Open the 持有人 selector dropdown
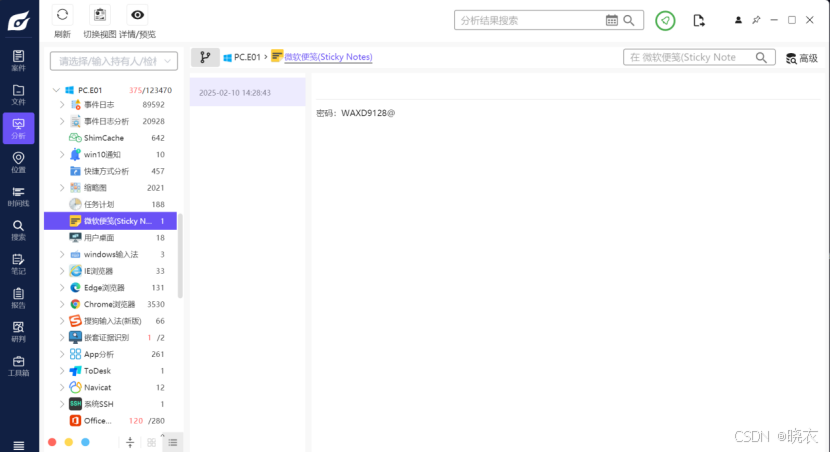 114,61
